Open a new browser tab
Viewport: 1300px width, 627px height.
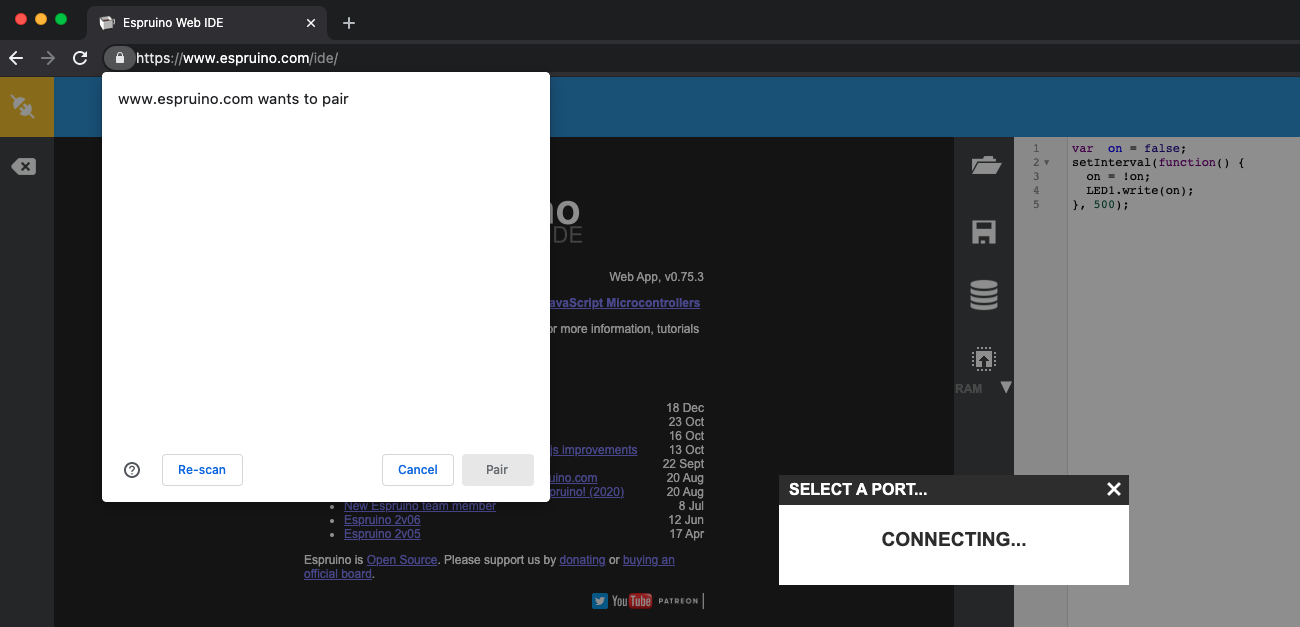[348, 23]
